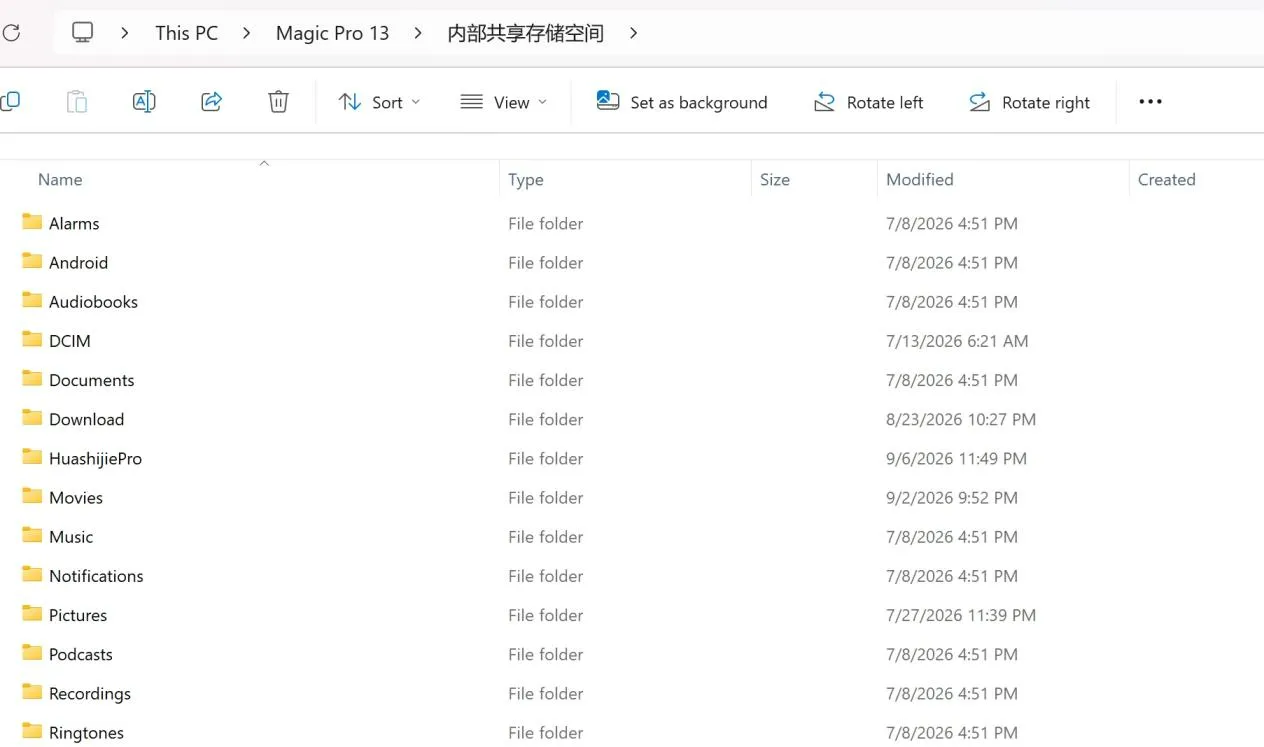Image resolution: width=1264 pixels, height=747 pixels.
Task: Click the 9/6/2026 11:49 PM modified date
Action: [x=956, y=459]
